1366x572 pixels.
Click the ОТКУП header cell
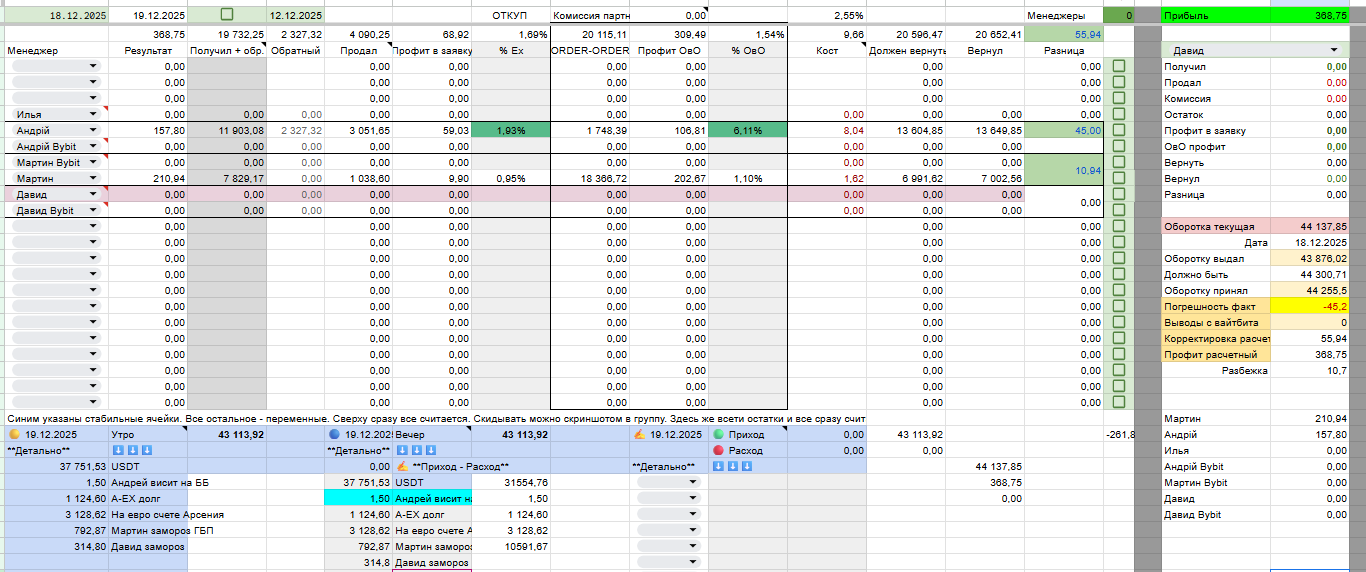point(510,15)
